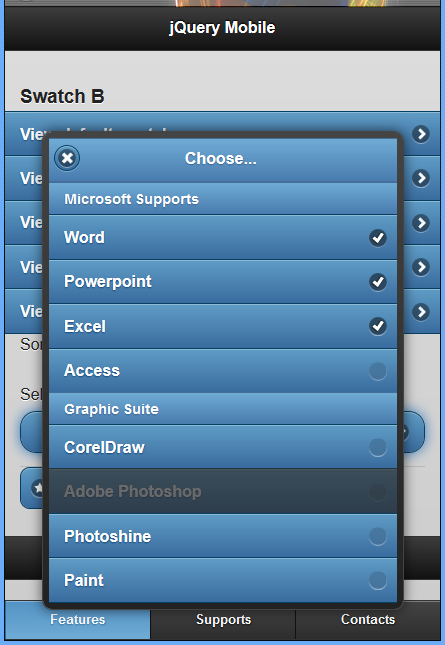Go to the Contacts tab
This screenshot has width=445, height=645.
(368, 619)
